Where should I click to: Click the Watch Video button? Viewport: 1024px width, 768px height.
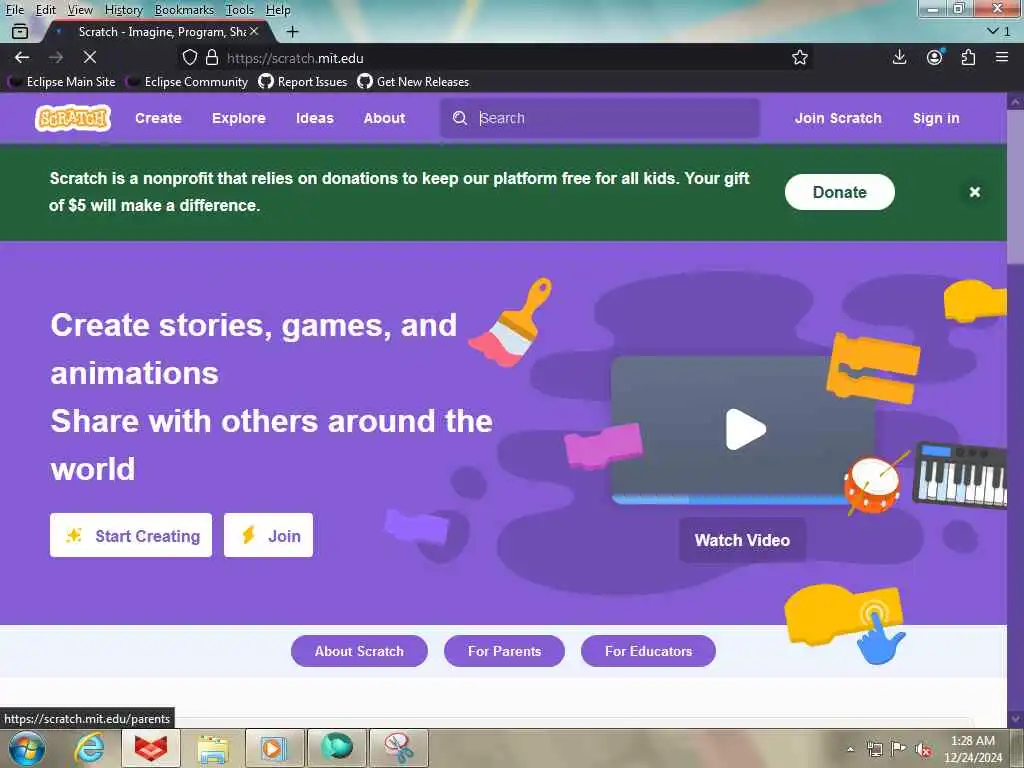(x=743, y=540)
